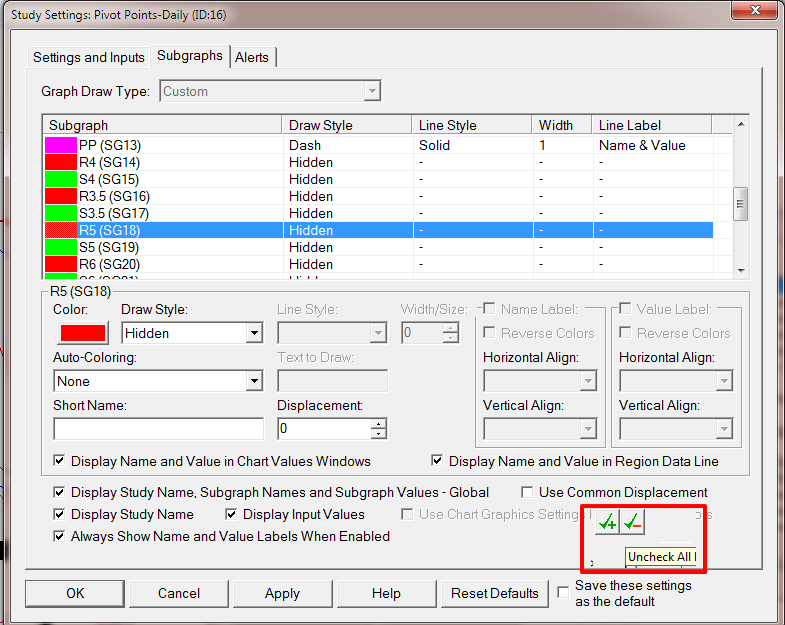Click the Draw Style column header
This screenshot has width=785, height=625.
coord(347,125)
